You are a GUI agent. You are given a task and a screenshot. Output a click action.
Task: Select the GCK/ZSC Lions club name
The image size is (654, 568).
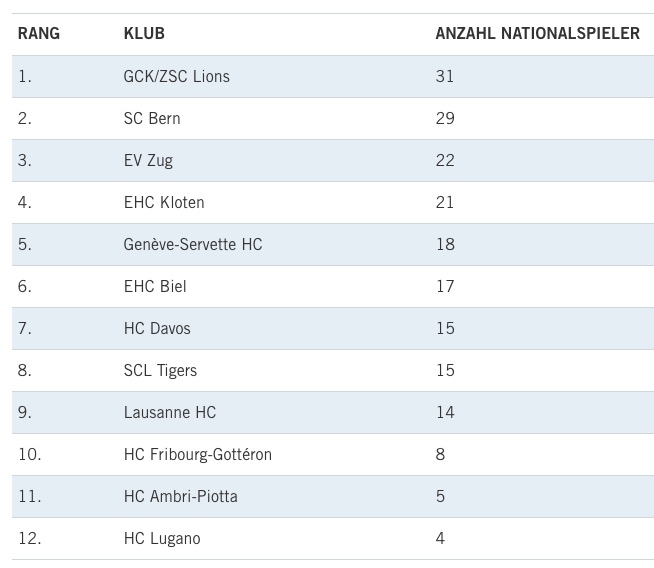point(176,76)
